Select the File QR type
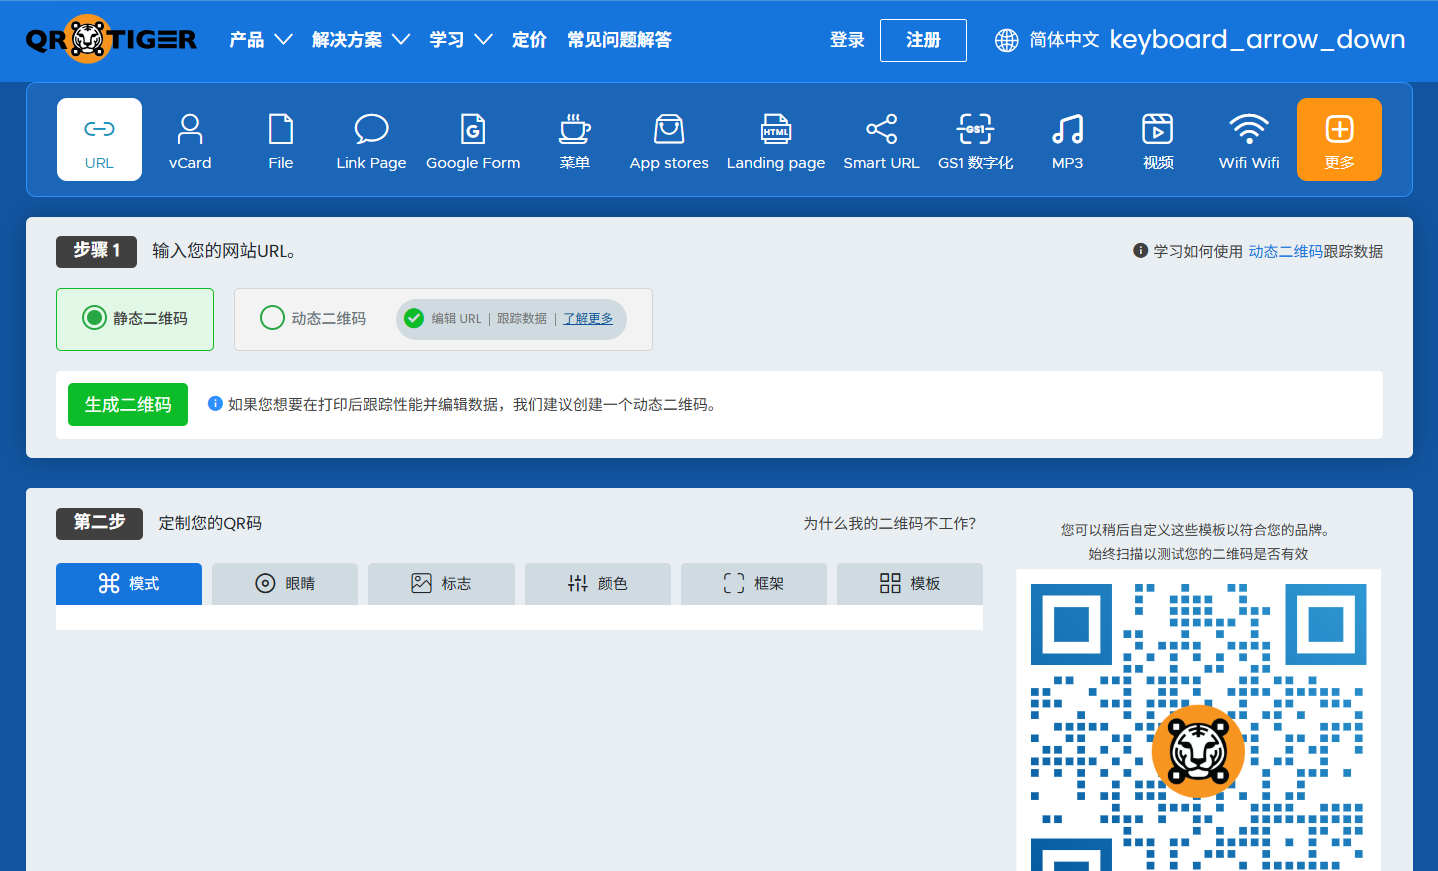This screenshot has height=871, width=1438. coord(281,140)
